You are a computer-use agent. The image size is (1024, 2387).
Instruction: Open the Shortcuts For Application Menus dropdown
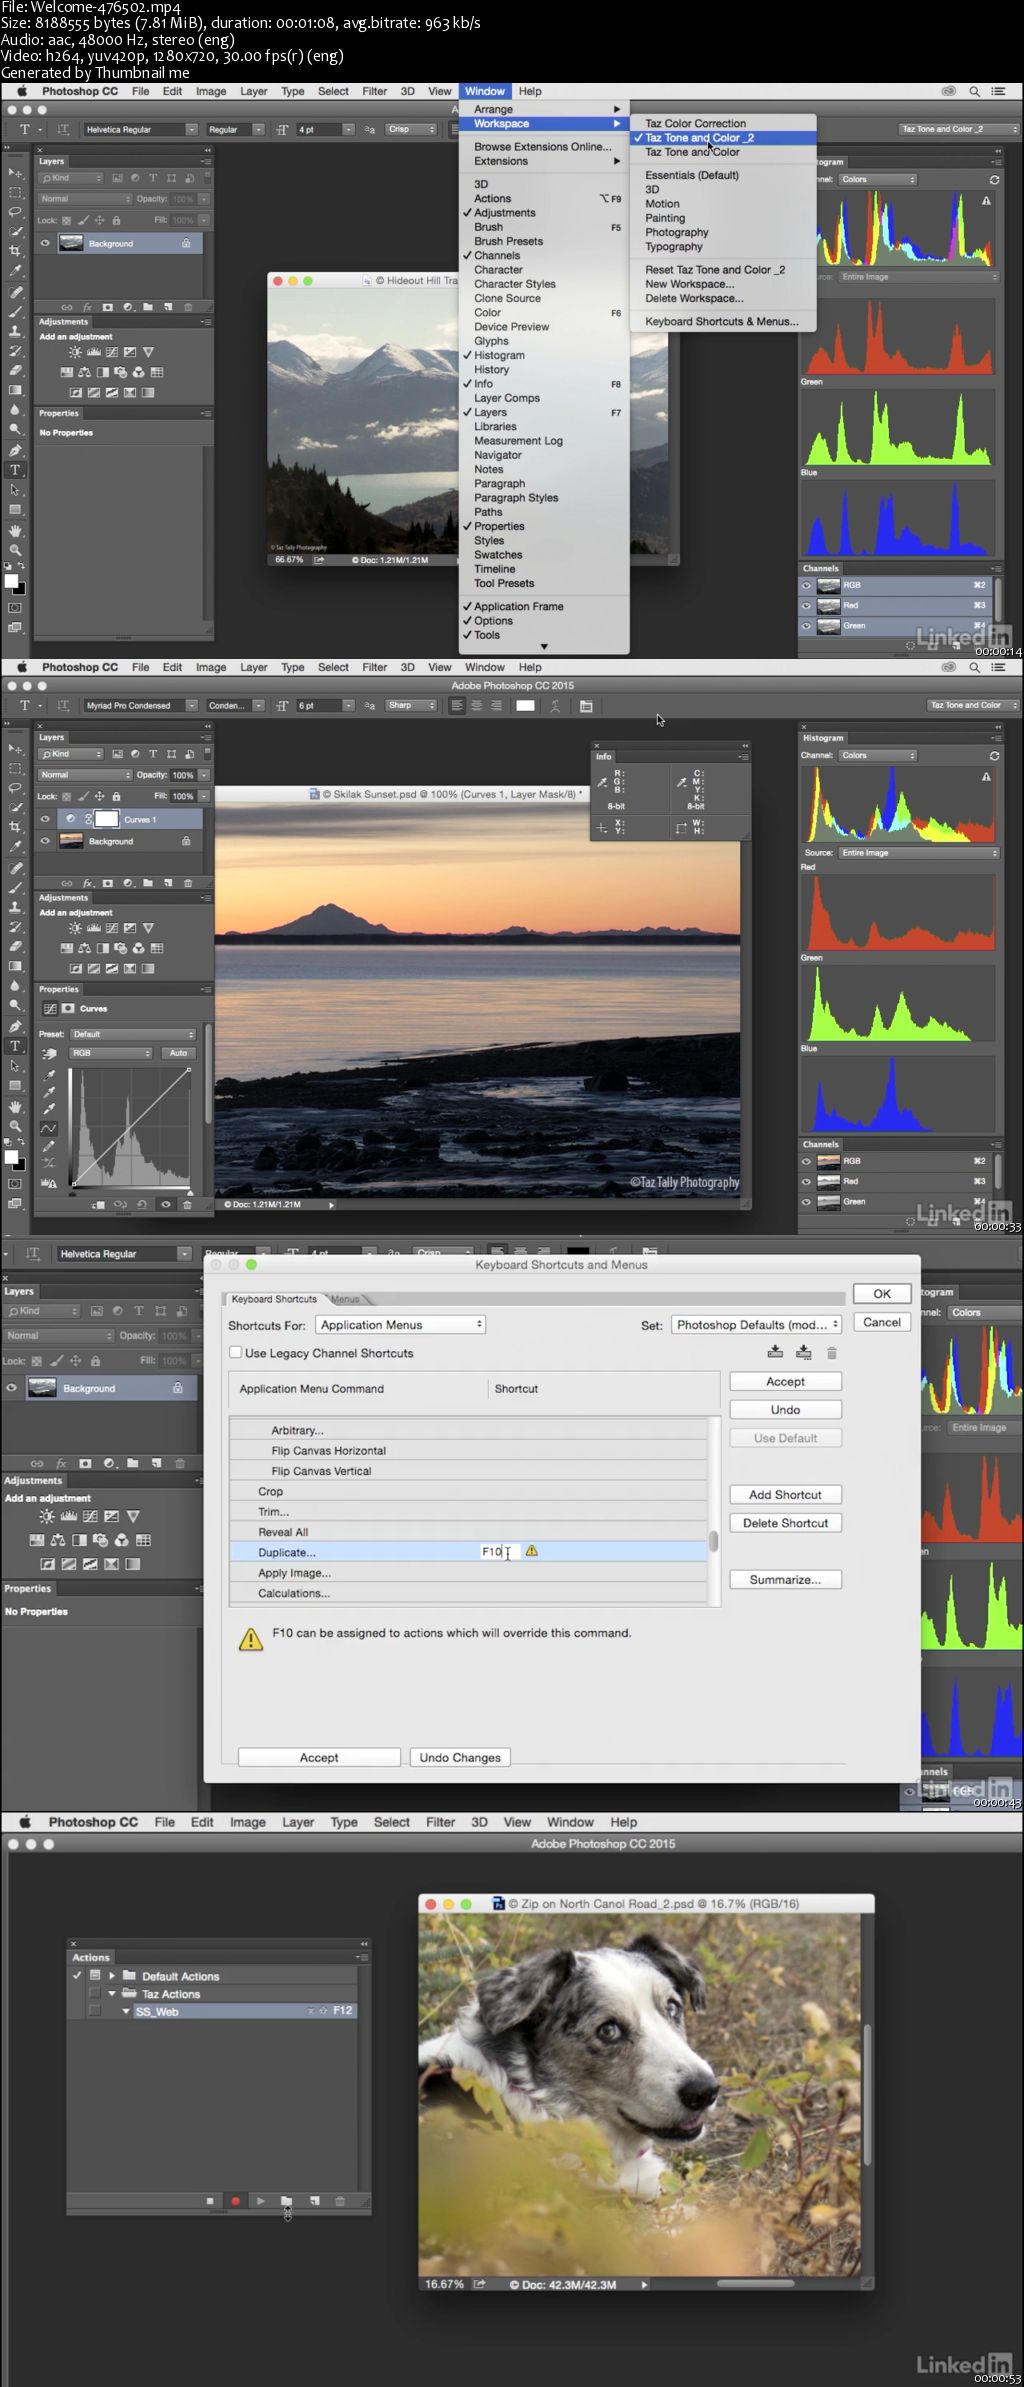[x=401, y=1324]
